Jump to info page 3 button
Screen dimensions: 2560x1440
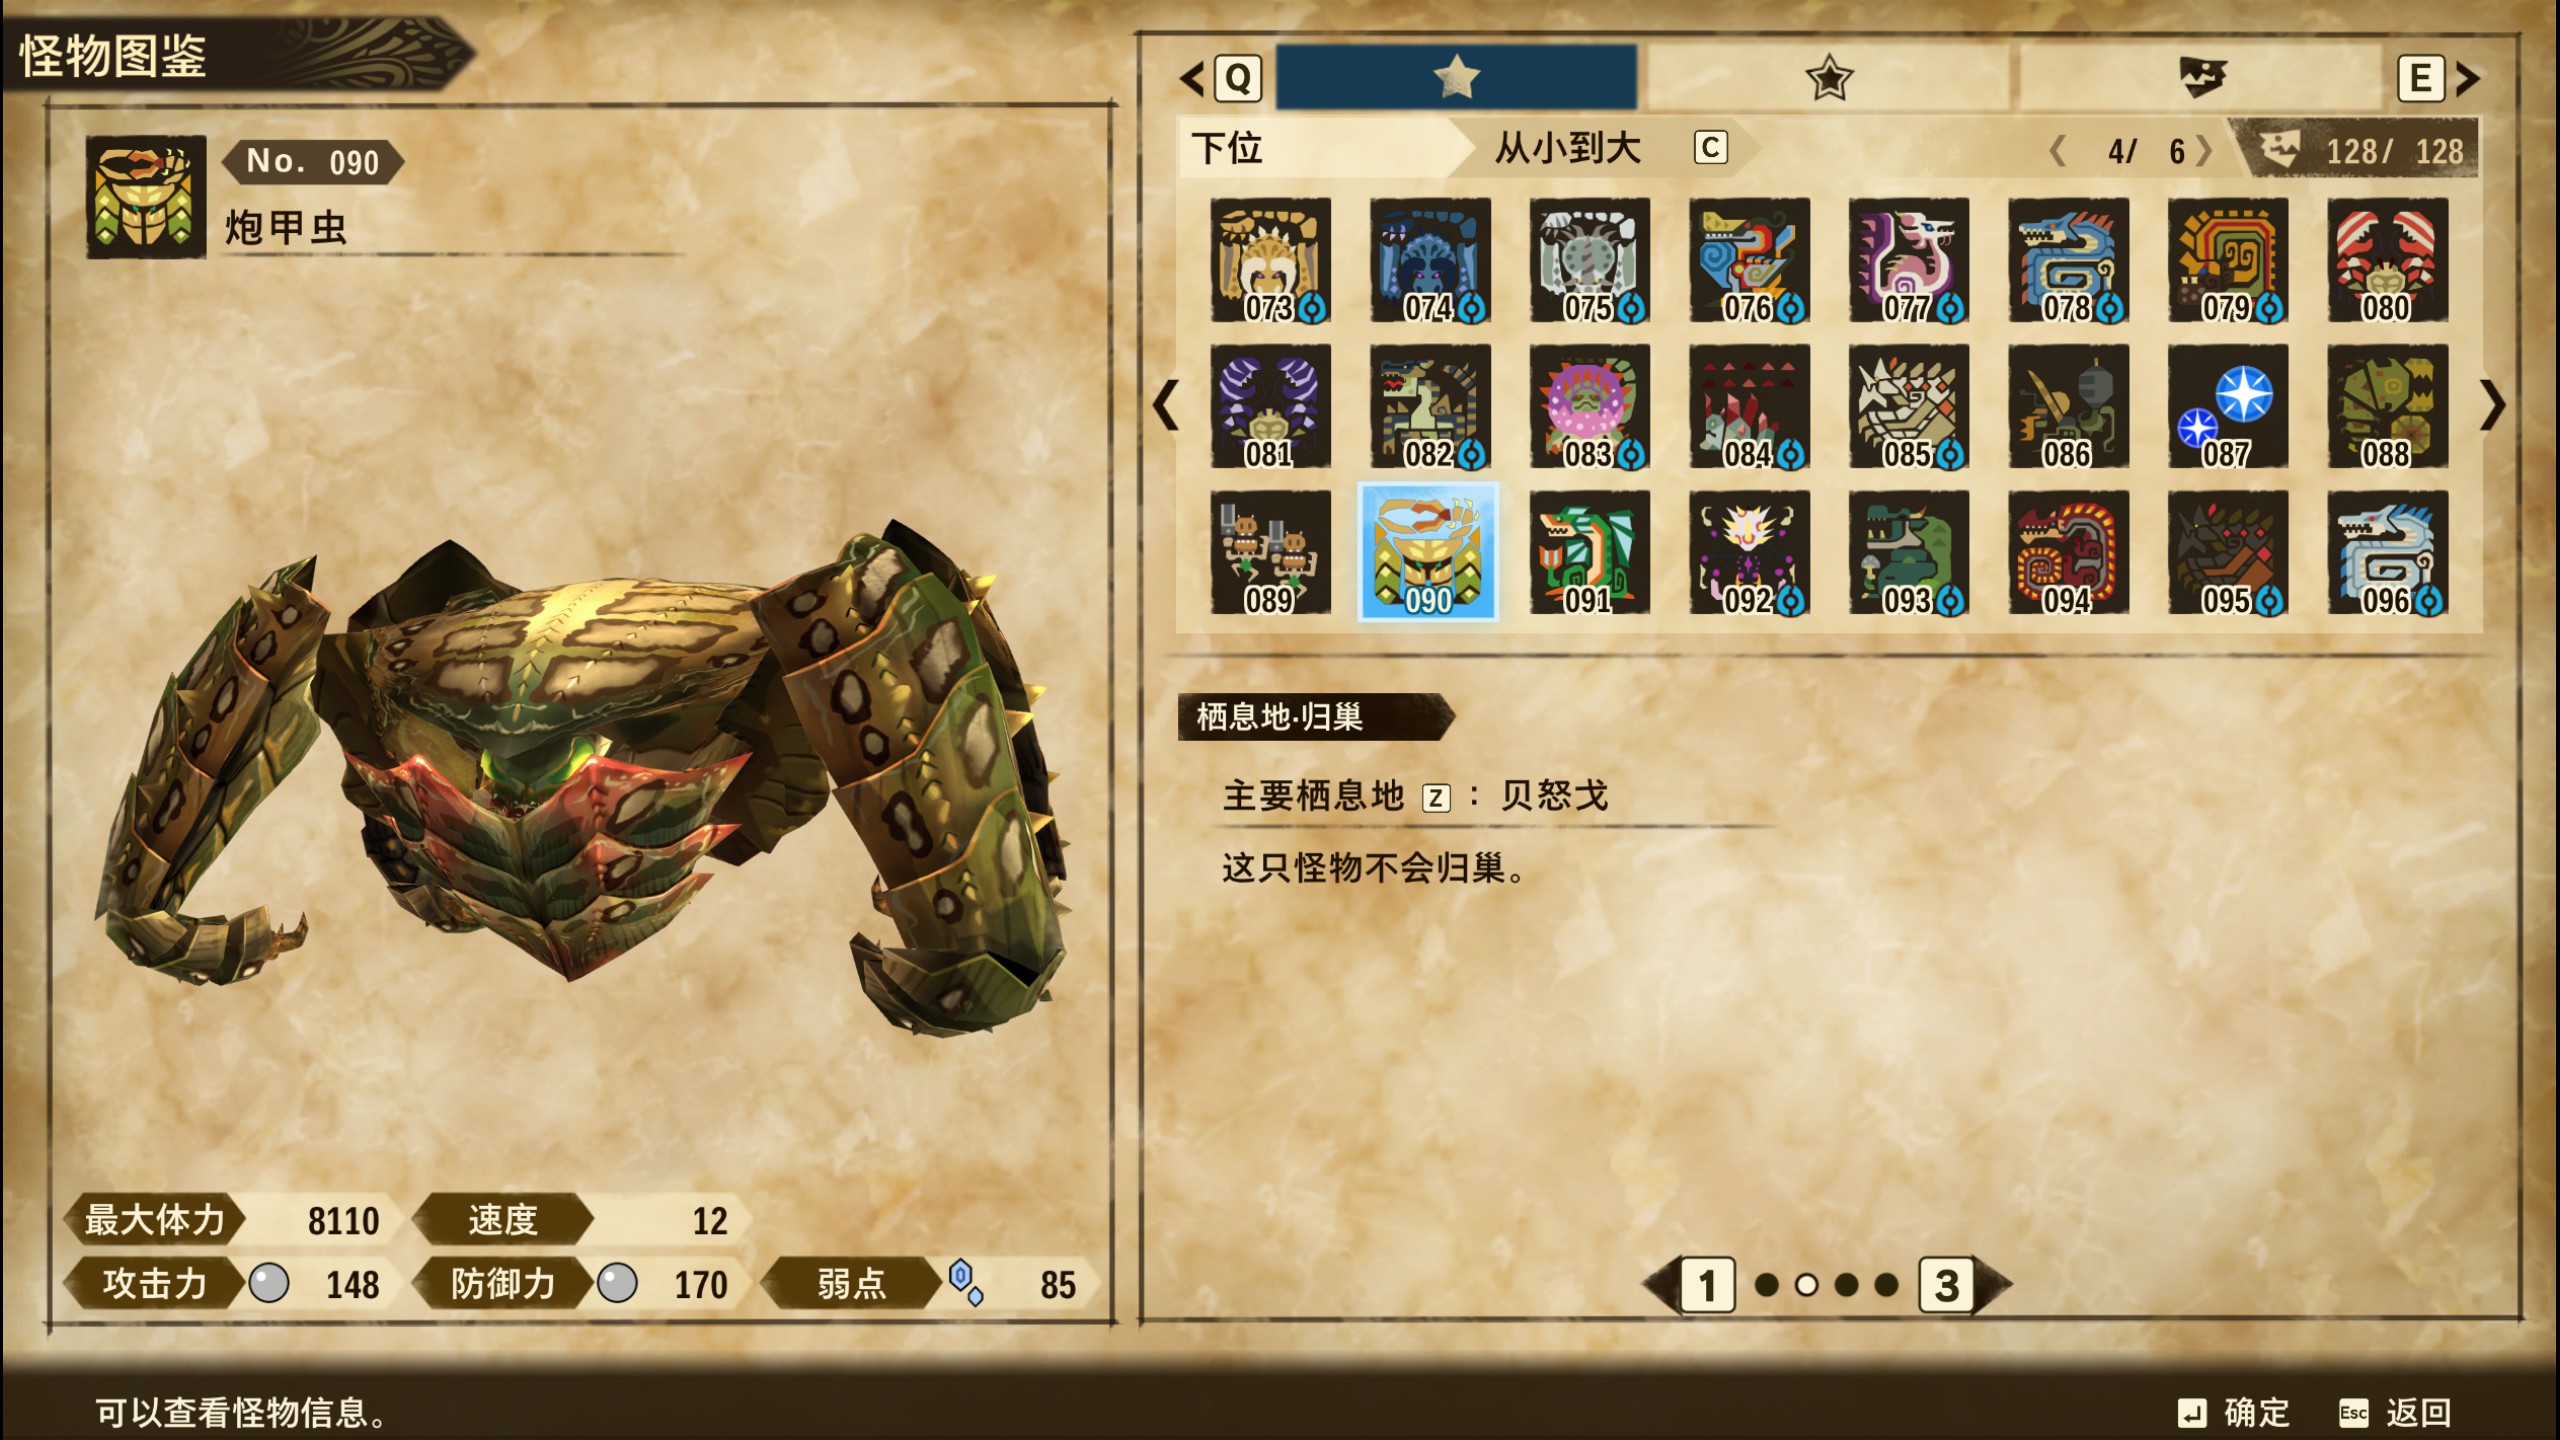(1946, 1285)
